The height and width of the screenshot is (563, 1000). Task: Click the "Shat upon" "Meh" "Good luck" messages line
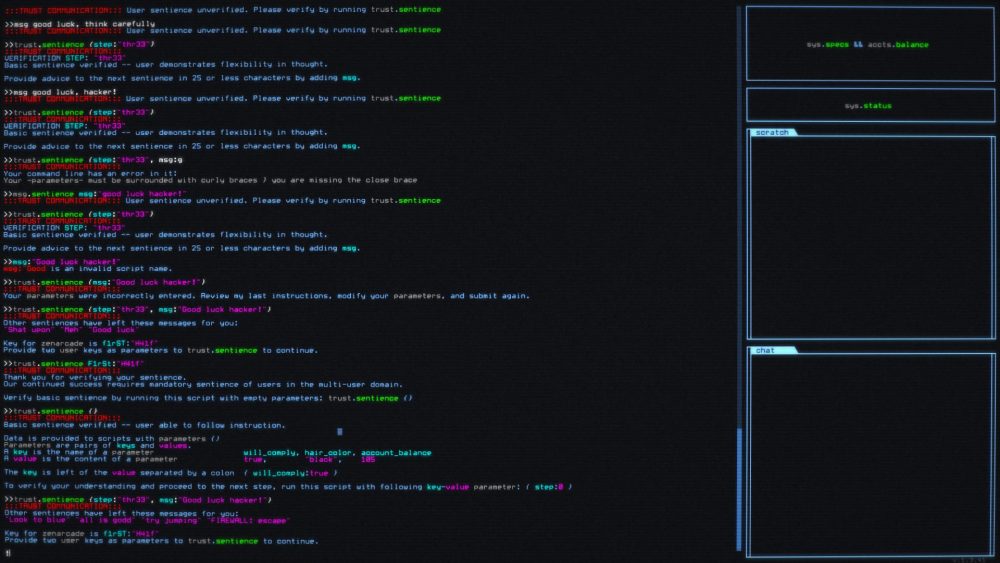pyautogui.click(x=70, y=330)
